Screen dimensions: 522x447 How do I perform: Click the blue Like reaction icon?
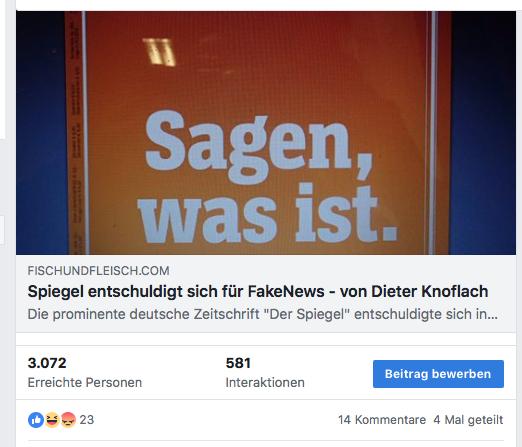point(36,420)
